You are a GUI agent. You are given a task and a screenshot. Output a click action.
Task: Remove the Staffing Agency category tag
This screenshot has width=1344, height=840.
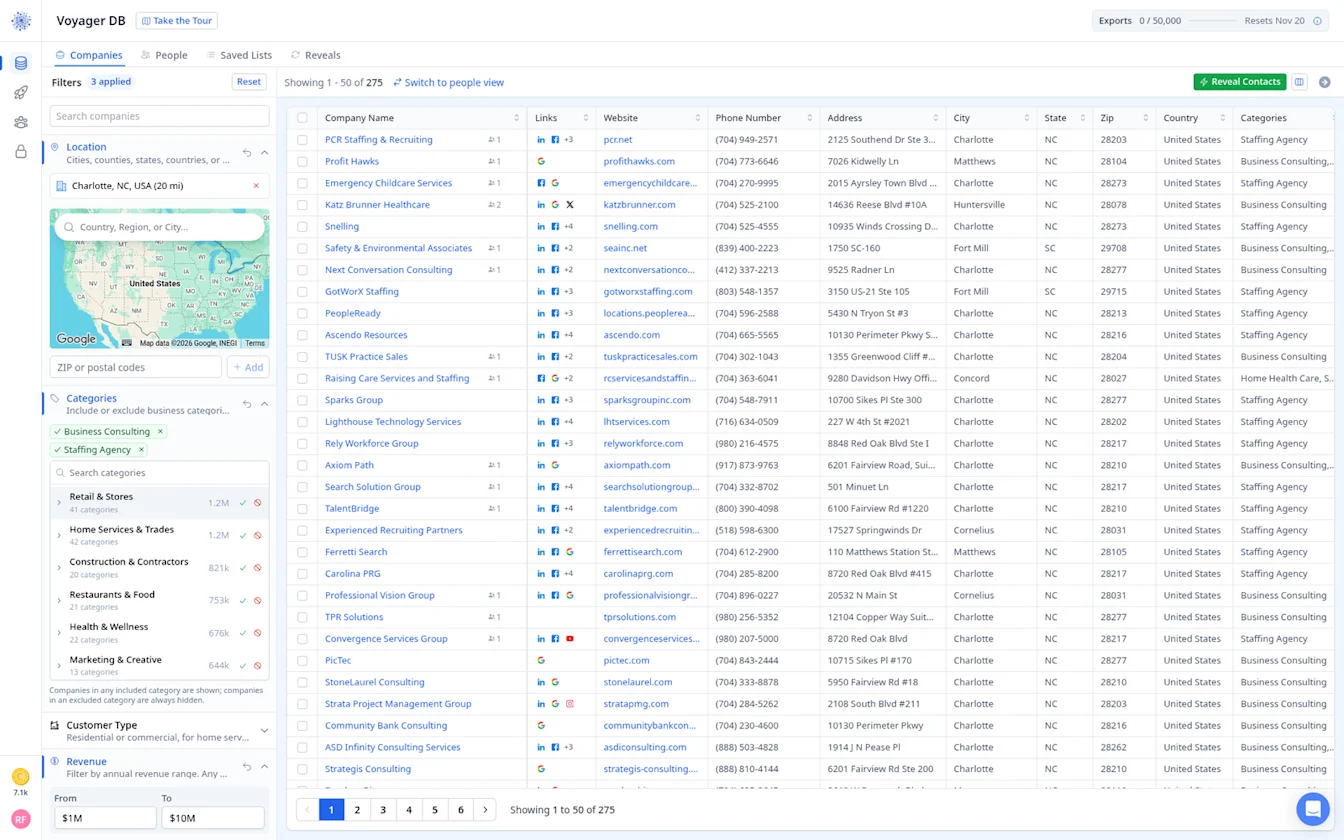pos(141,450)
